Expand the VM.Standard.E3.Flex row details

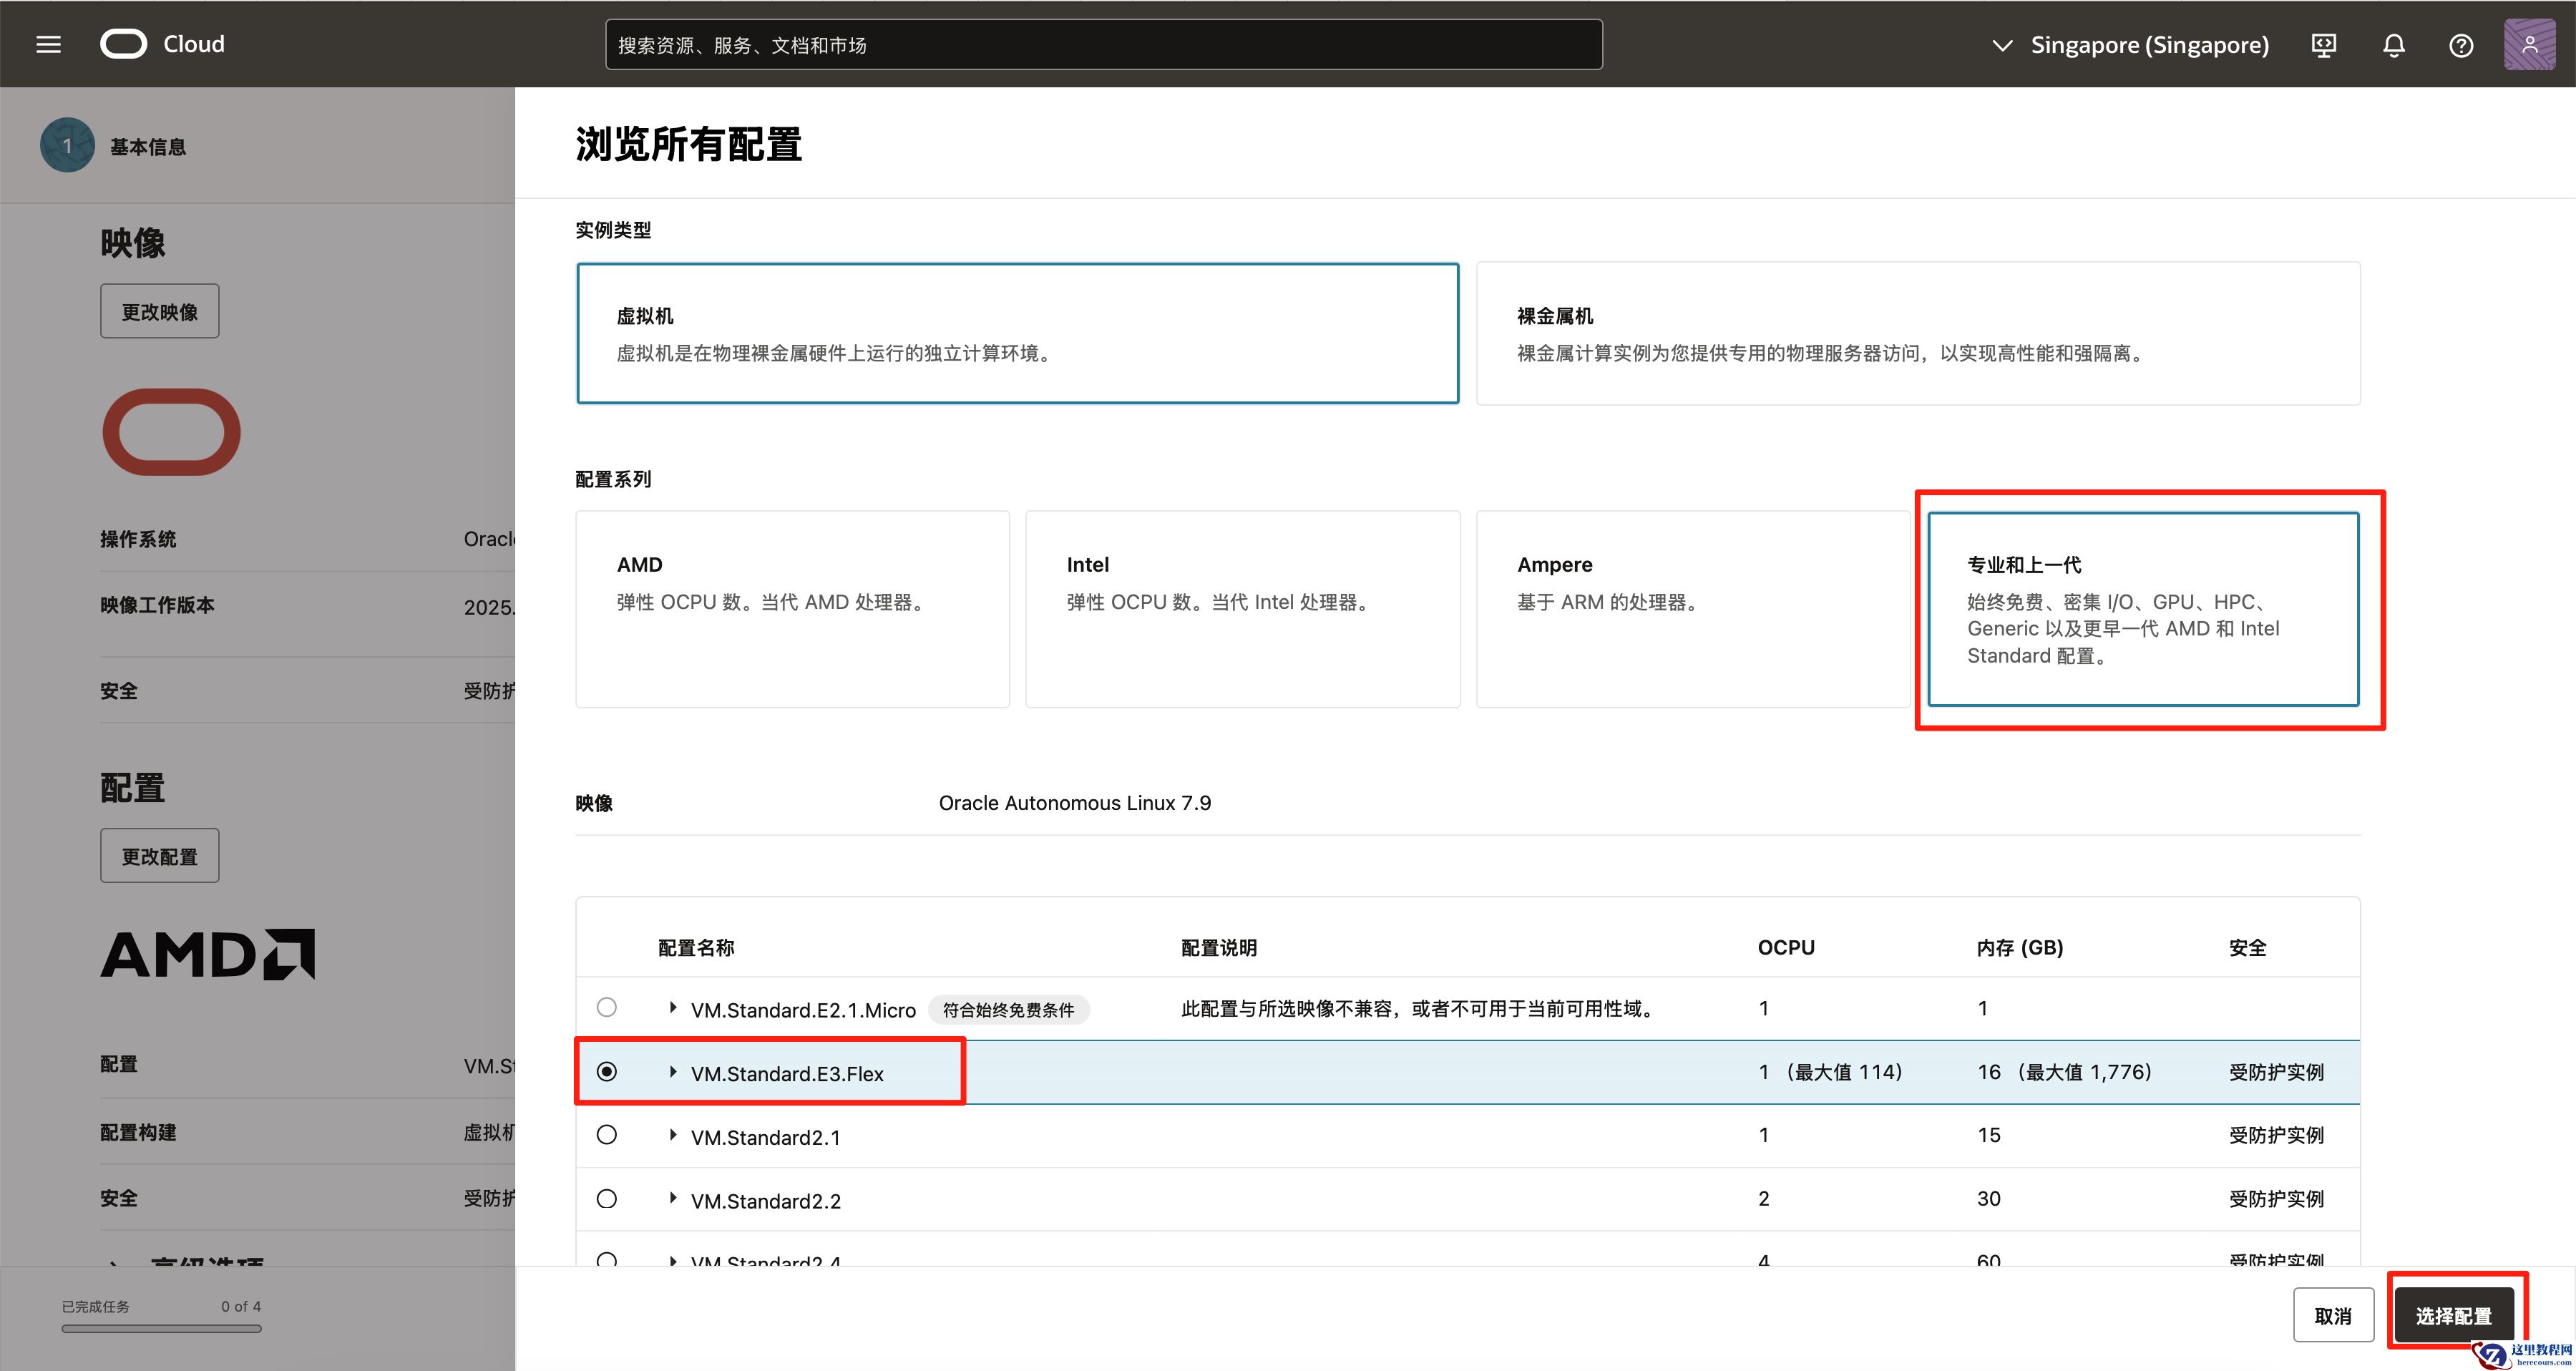673,1072
